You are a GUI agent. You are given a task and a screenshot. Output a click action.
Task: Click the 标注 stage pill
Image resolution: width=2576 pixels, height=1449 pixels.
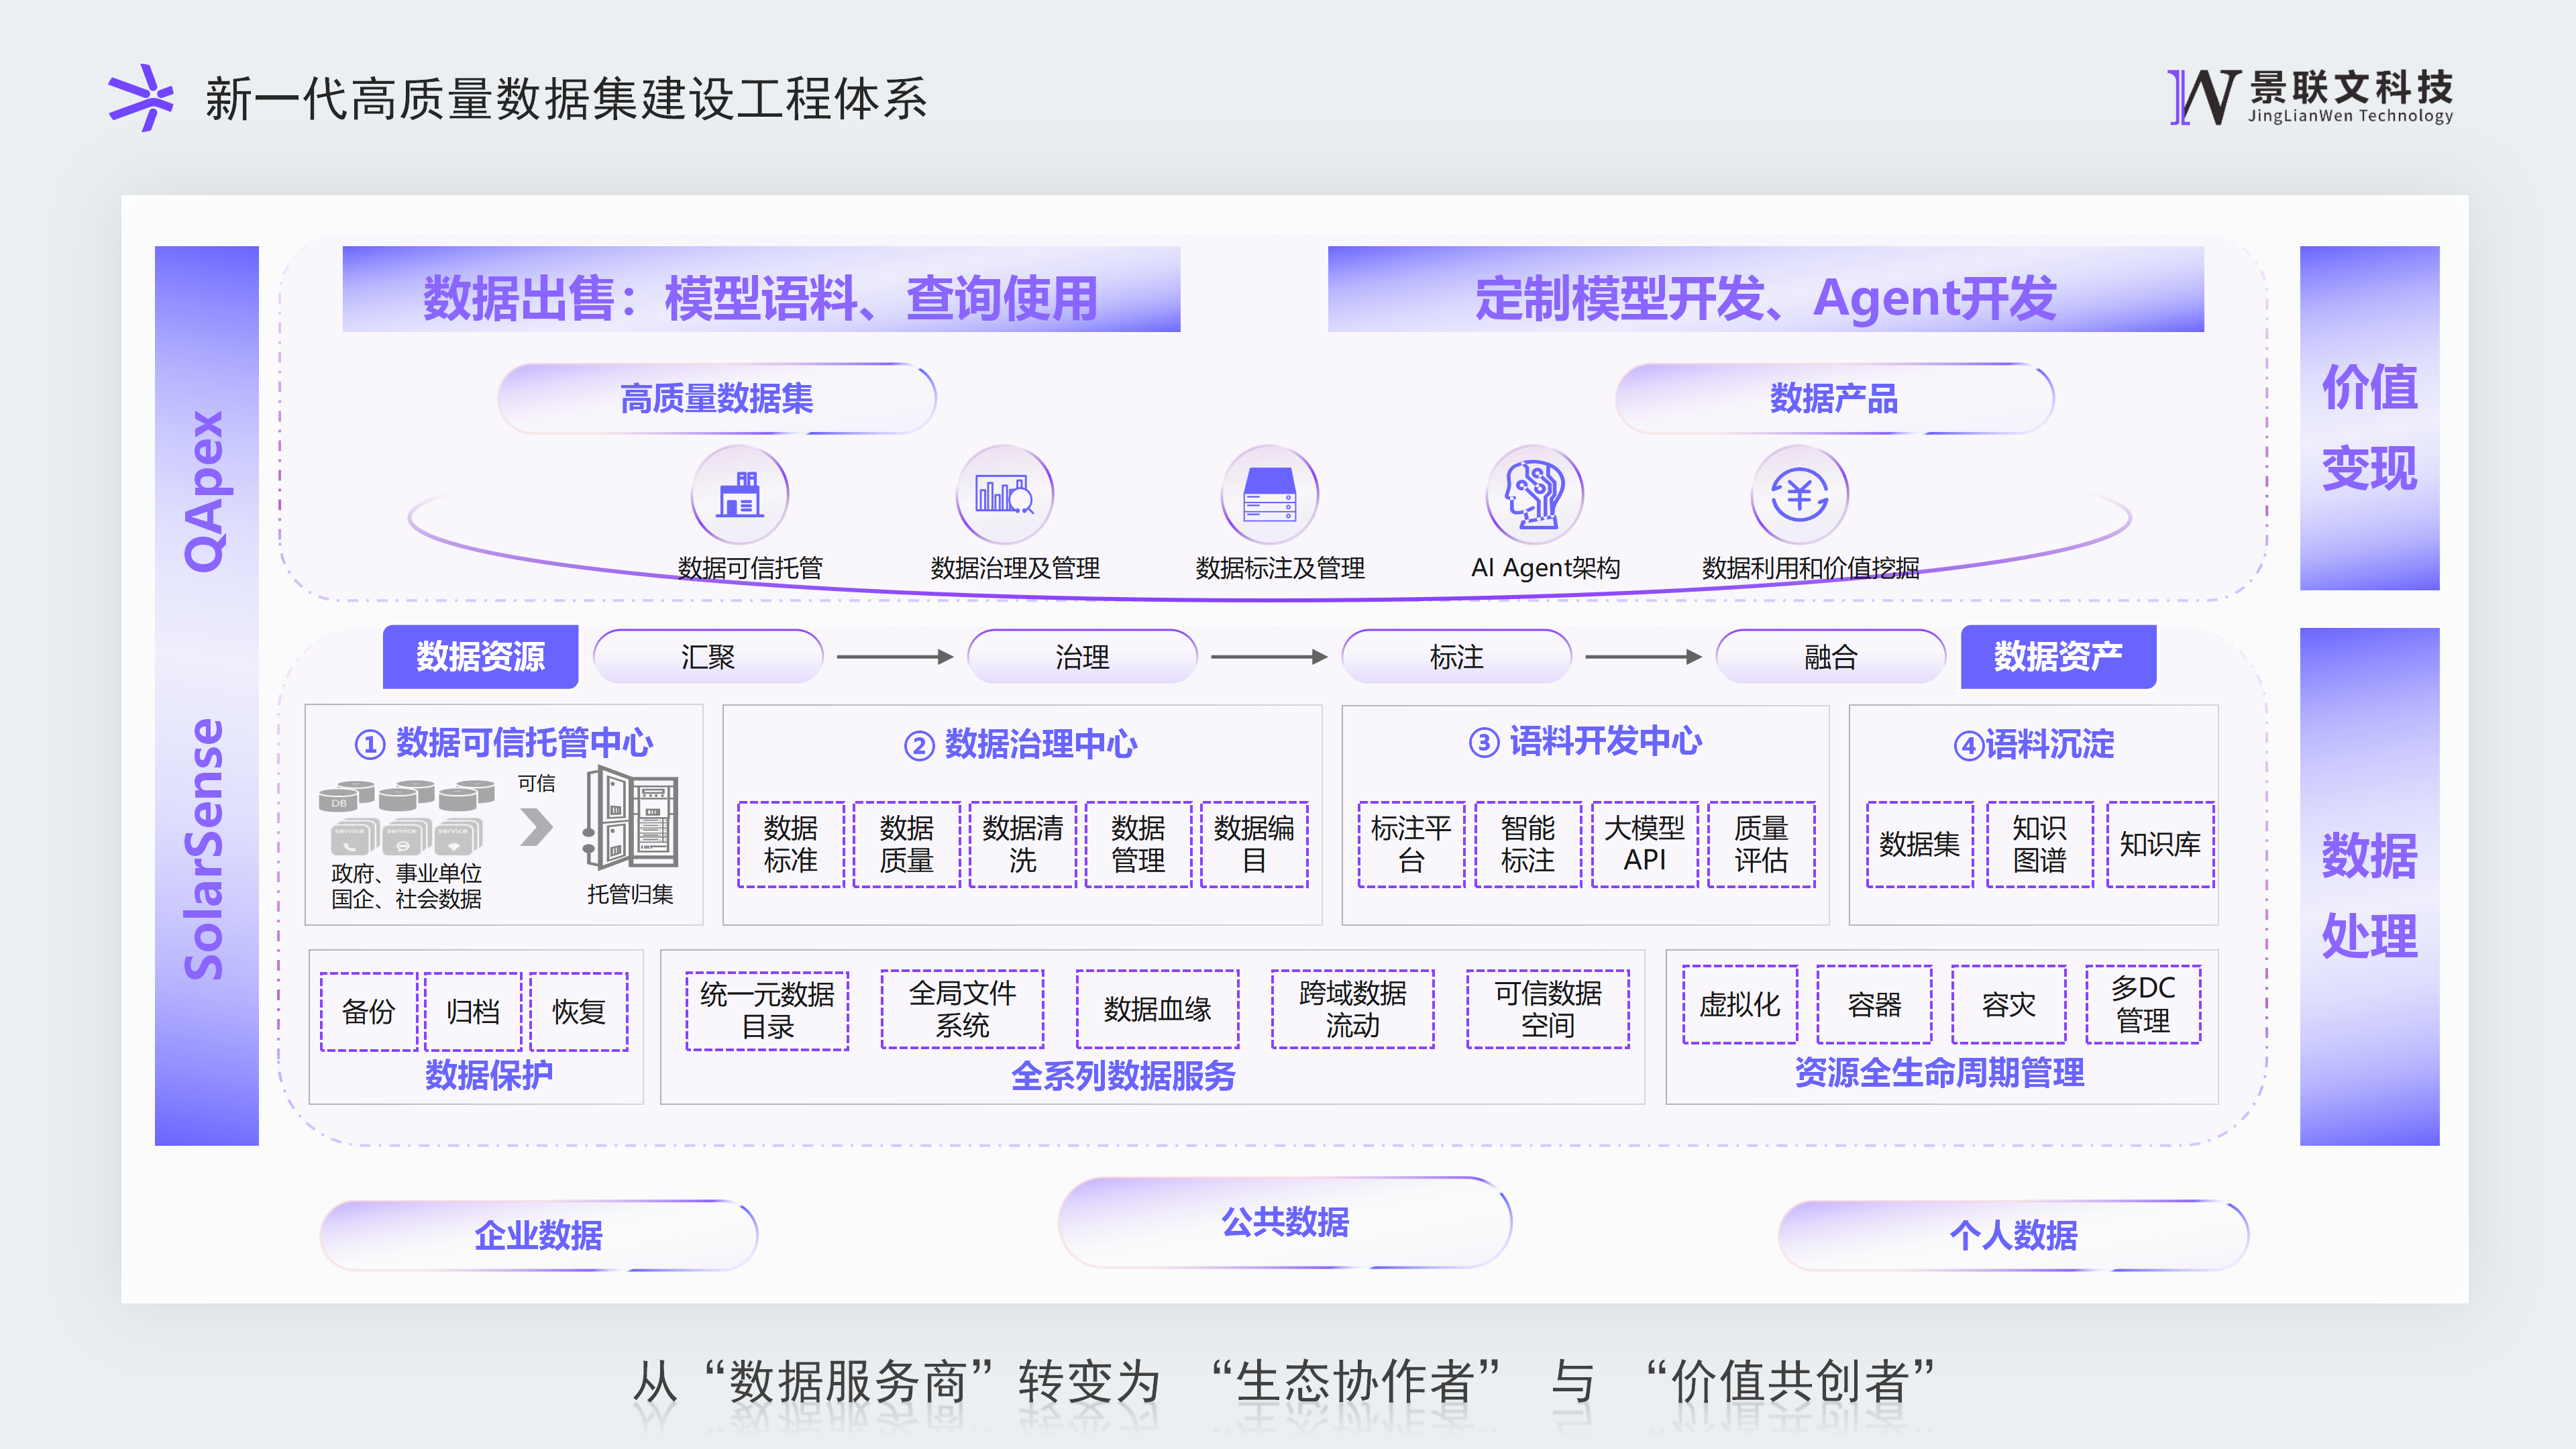[x=1456, y=657]
